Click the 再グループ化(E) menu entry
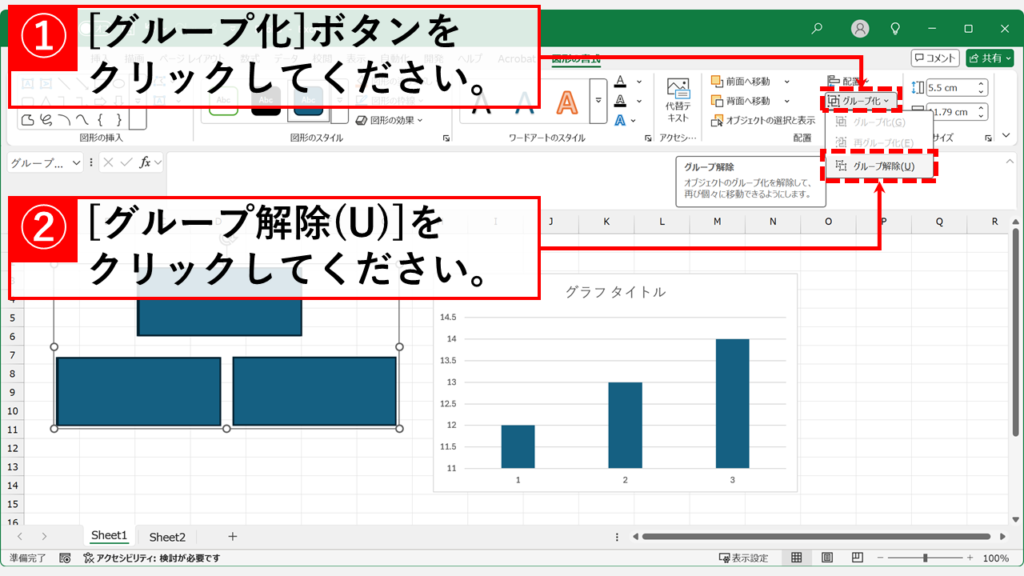 879,142
